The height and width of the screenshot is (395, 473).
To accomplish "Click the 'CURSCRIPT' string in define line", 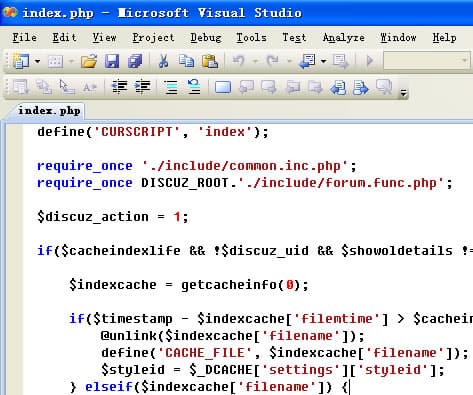I will tap(137, 132).
